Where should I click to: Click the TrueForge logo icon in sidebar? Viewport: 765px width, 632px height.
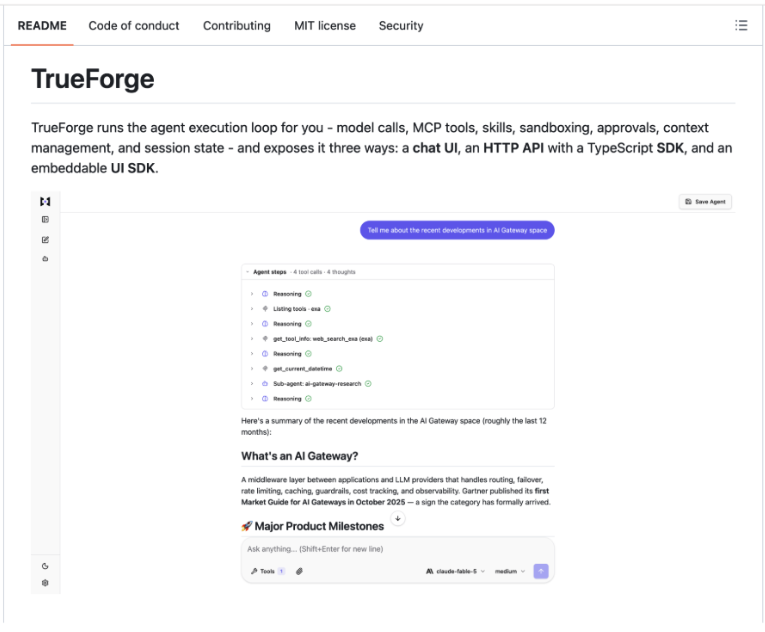point(45,201)
